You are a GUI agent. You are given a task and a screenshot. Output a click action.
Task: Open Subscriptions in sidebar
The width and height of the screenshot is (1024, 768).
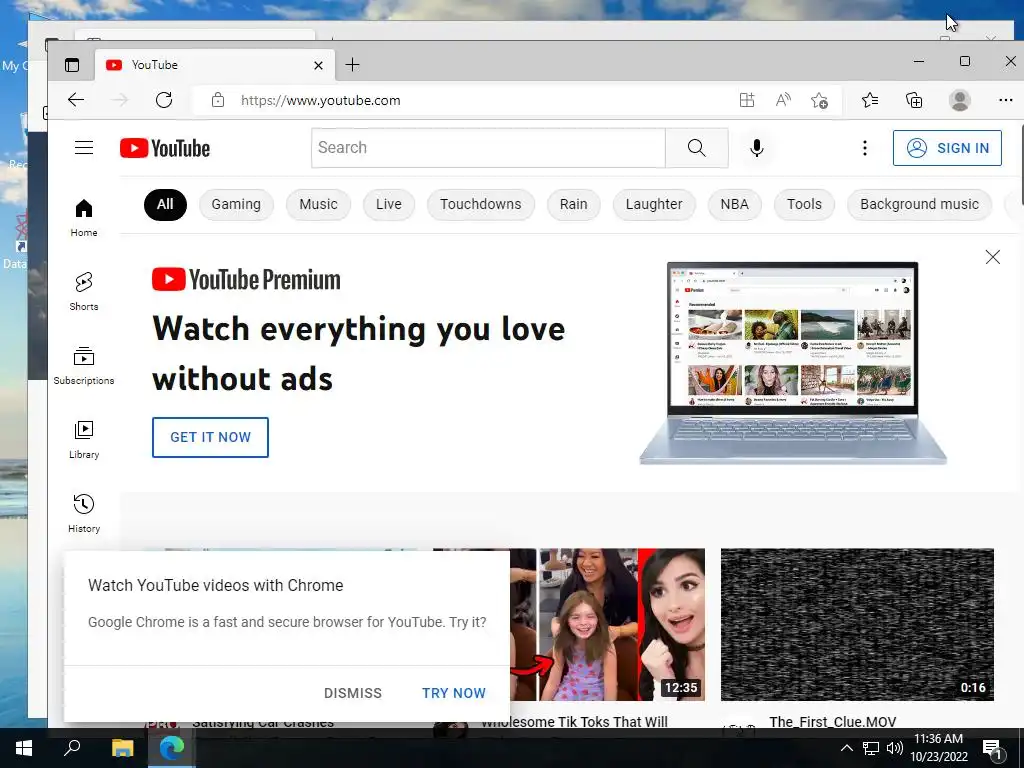point(84,366)
